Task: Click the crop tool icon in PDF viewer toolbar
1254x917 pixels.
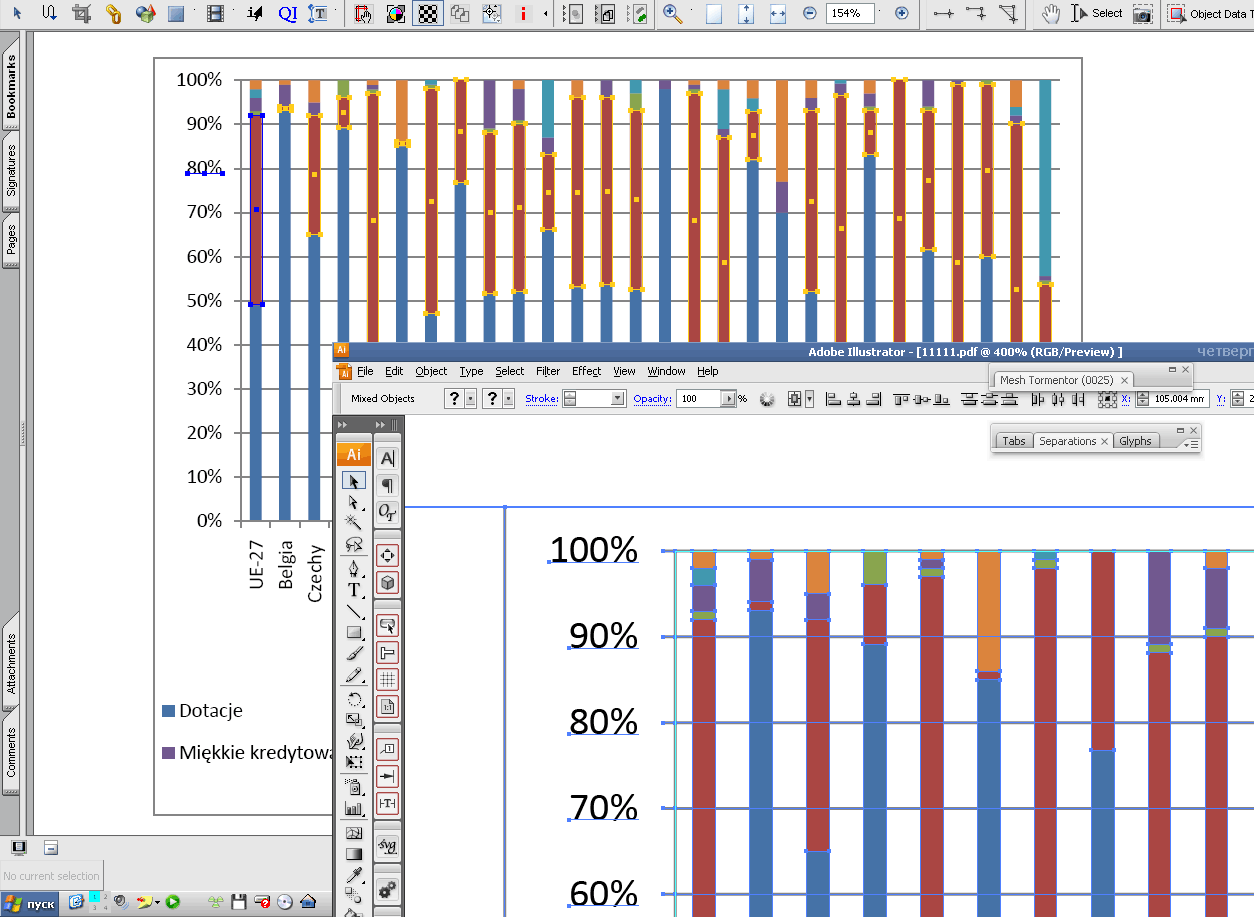Action: coord(82,13)
